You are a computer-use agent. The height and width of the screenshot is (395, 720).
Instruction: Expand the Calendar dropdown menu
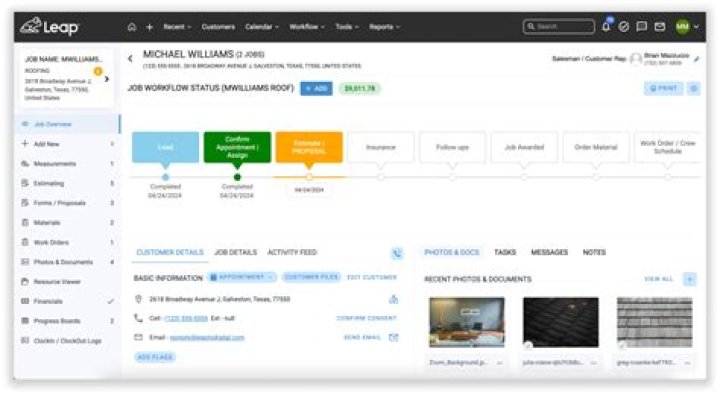(262, 27)
